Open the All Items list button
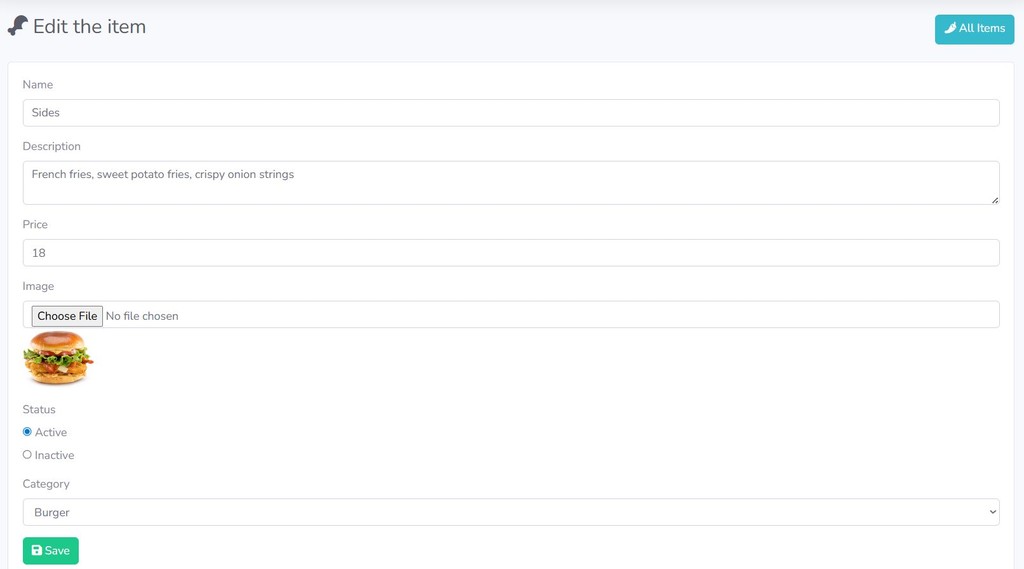The image size is (1024, 569). click(x=974, y=29)
